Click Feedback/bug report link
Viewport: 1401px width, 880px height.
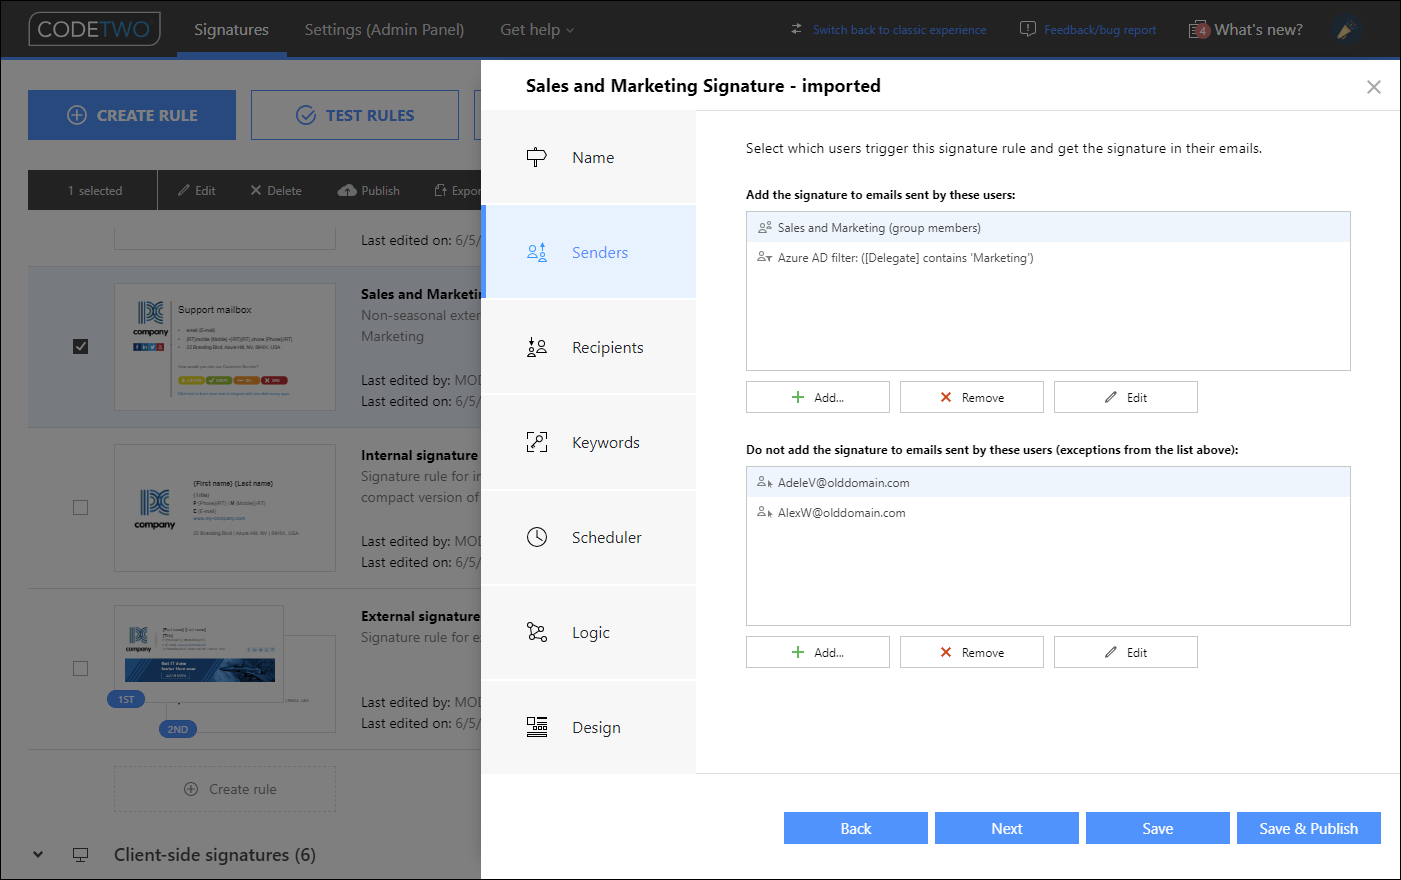1100,30
